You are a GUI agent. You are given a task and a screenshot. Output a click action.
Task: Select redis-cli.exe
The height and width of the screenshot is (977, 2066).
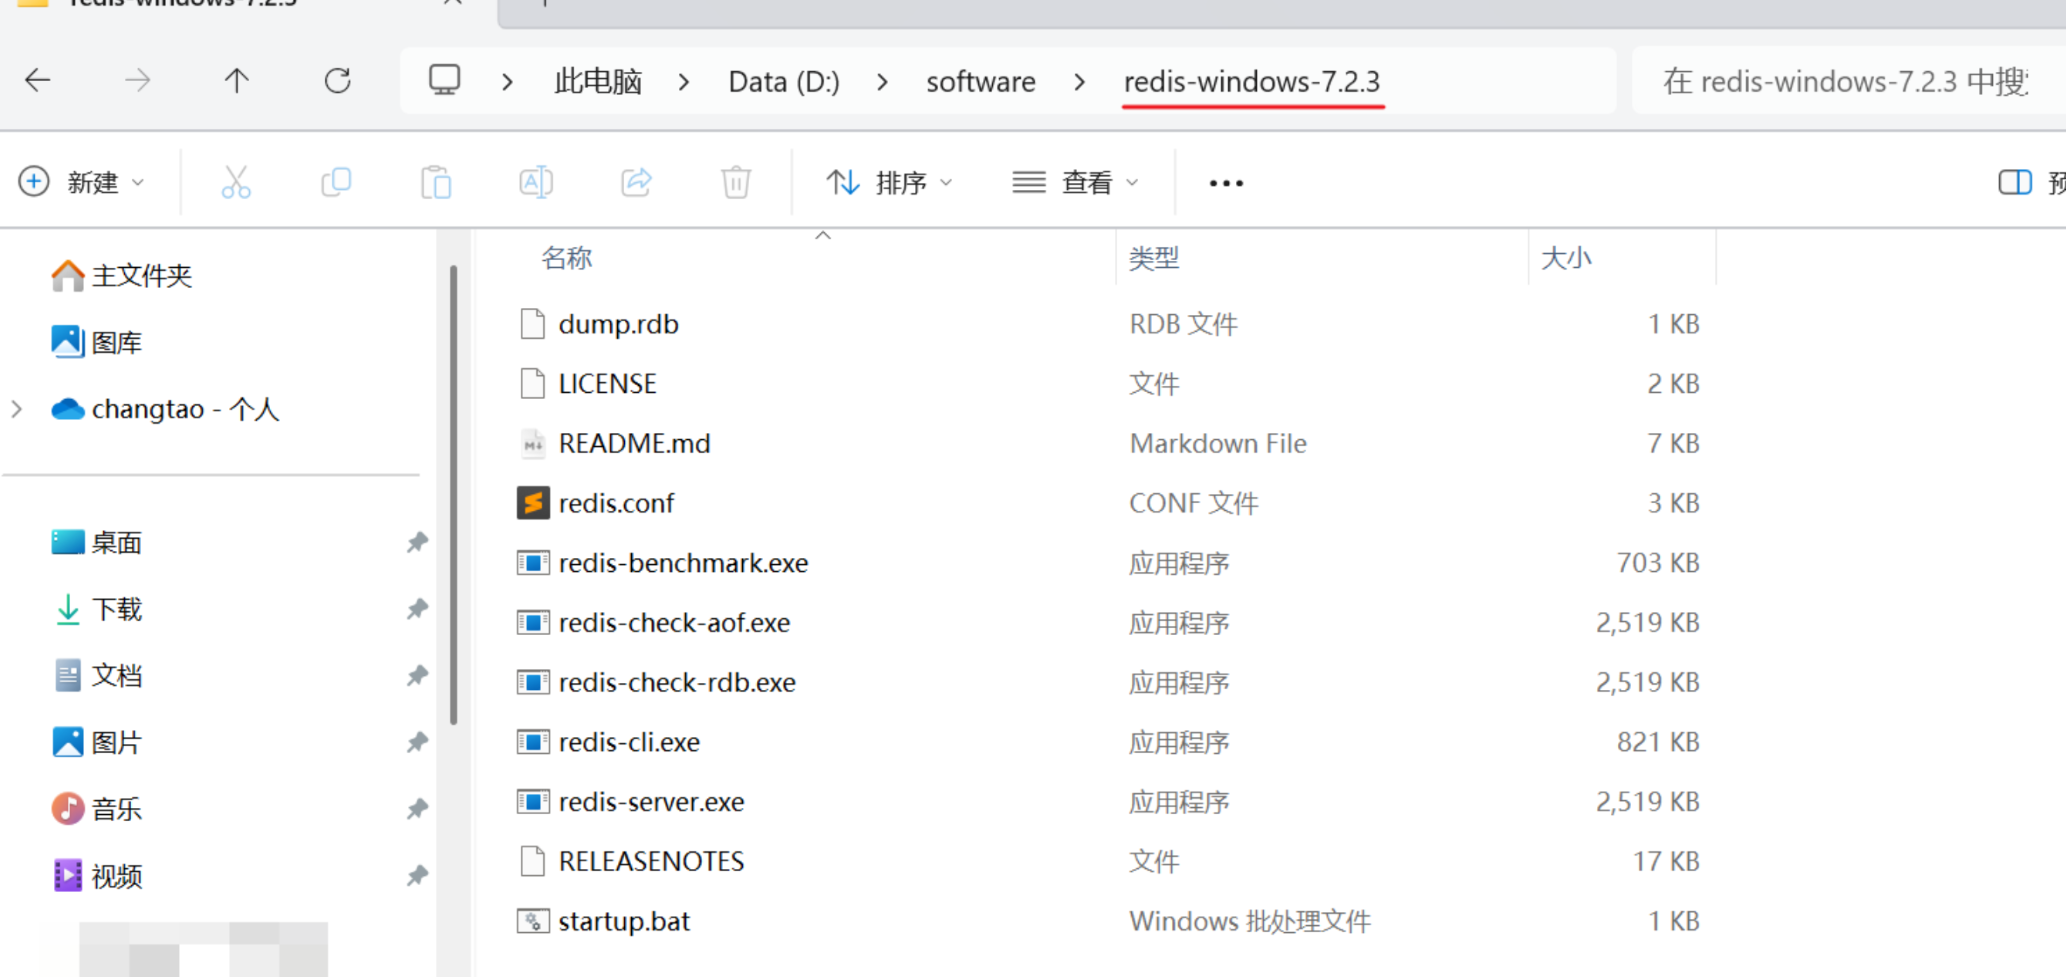[629, 742]
